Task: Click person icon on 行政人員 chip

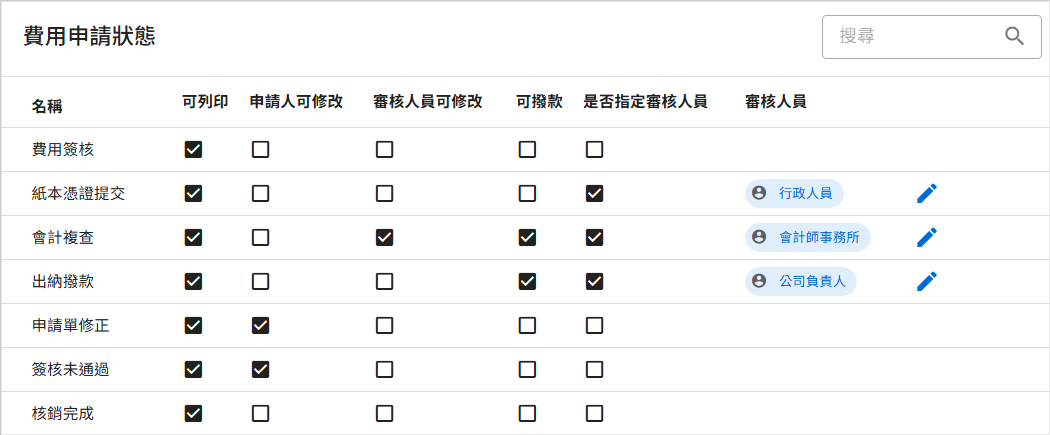Action: (x=759, y=193)
